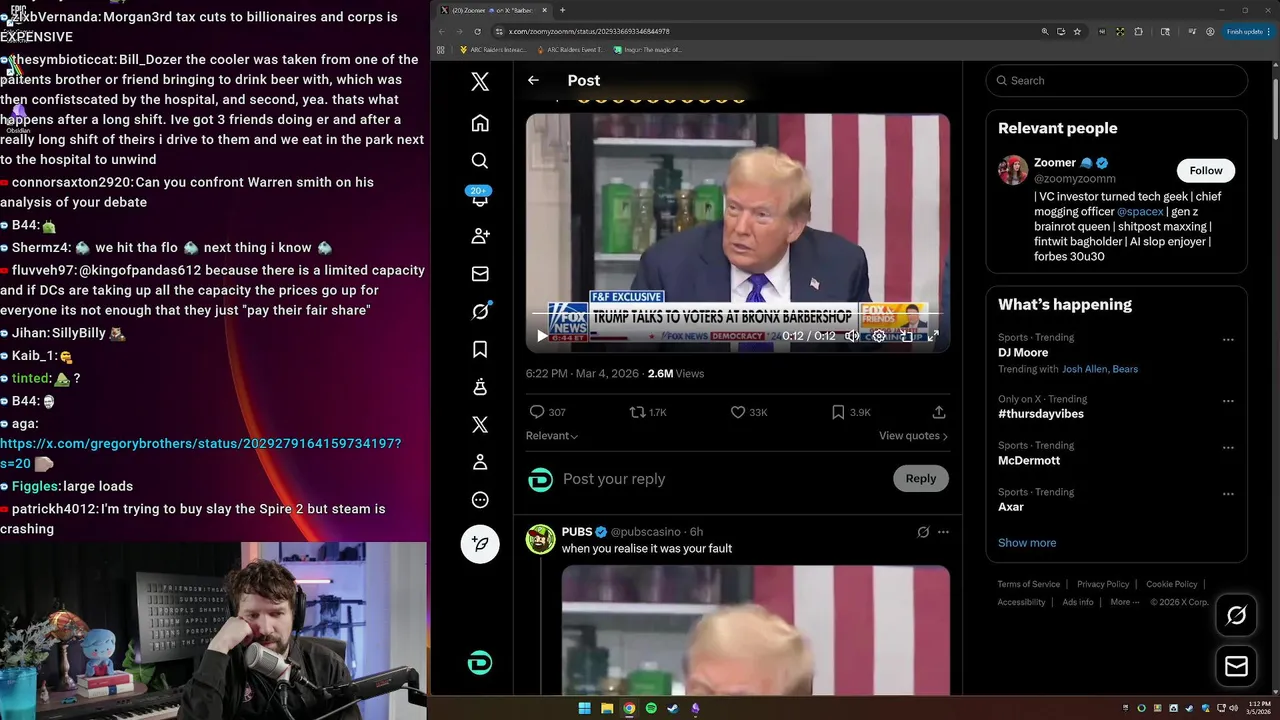This screenshot has width=1280, height=720.
Task: Open the Follow people sidebar icon
Action: point(480,236)
